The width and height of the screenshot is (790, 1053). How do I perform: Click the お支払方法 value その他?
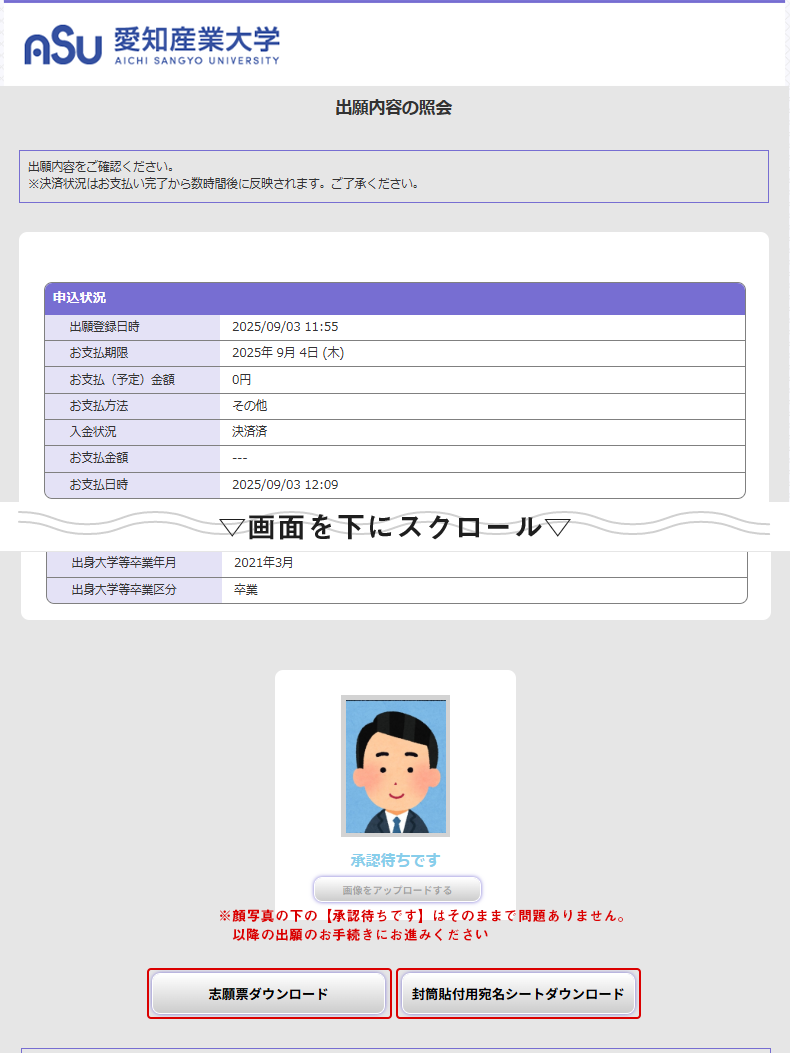250,406
